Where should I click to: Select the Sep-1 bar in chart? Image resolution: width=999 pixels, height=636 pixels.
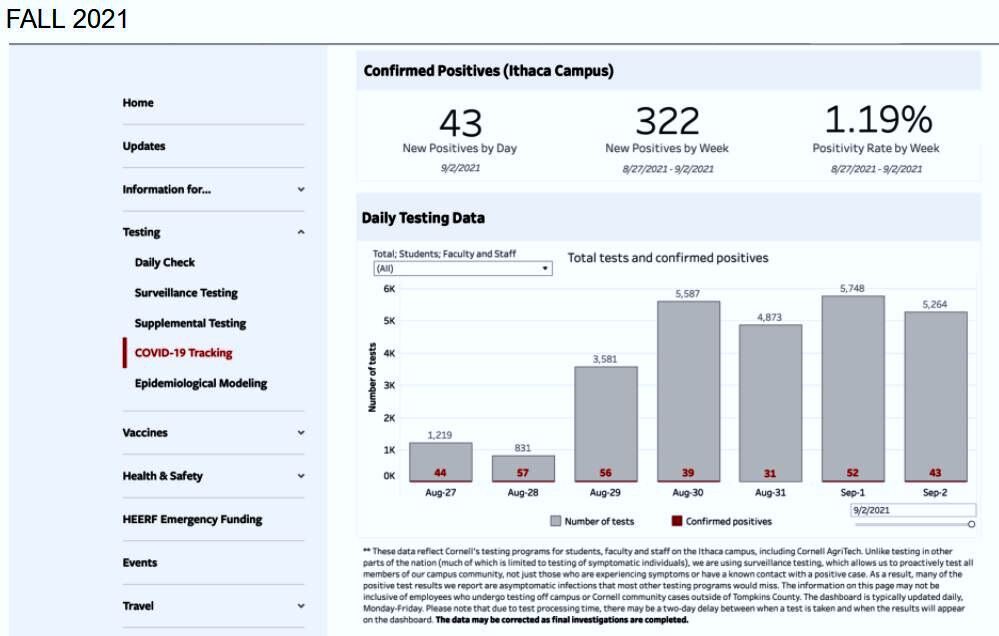coord(852,388)
